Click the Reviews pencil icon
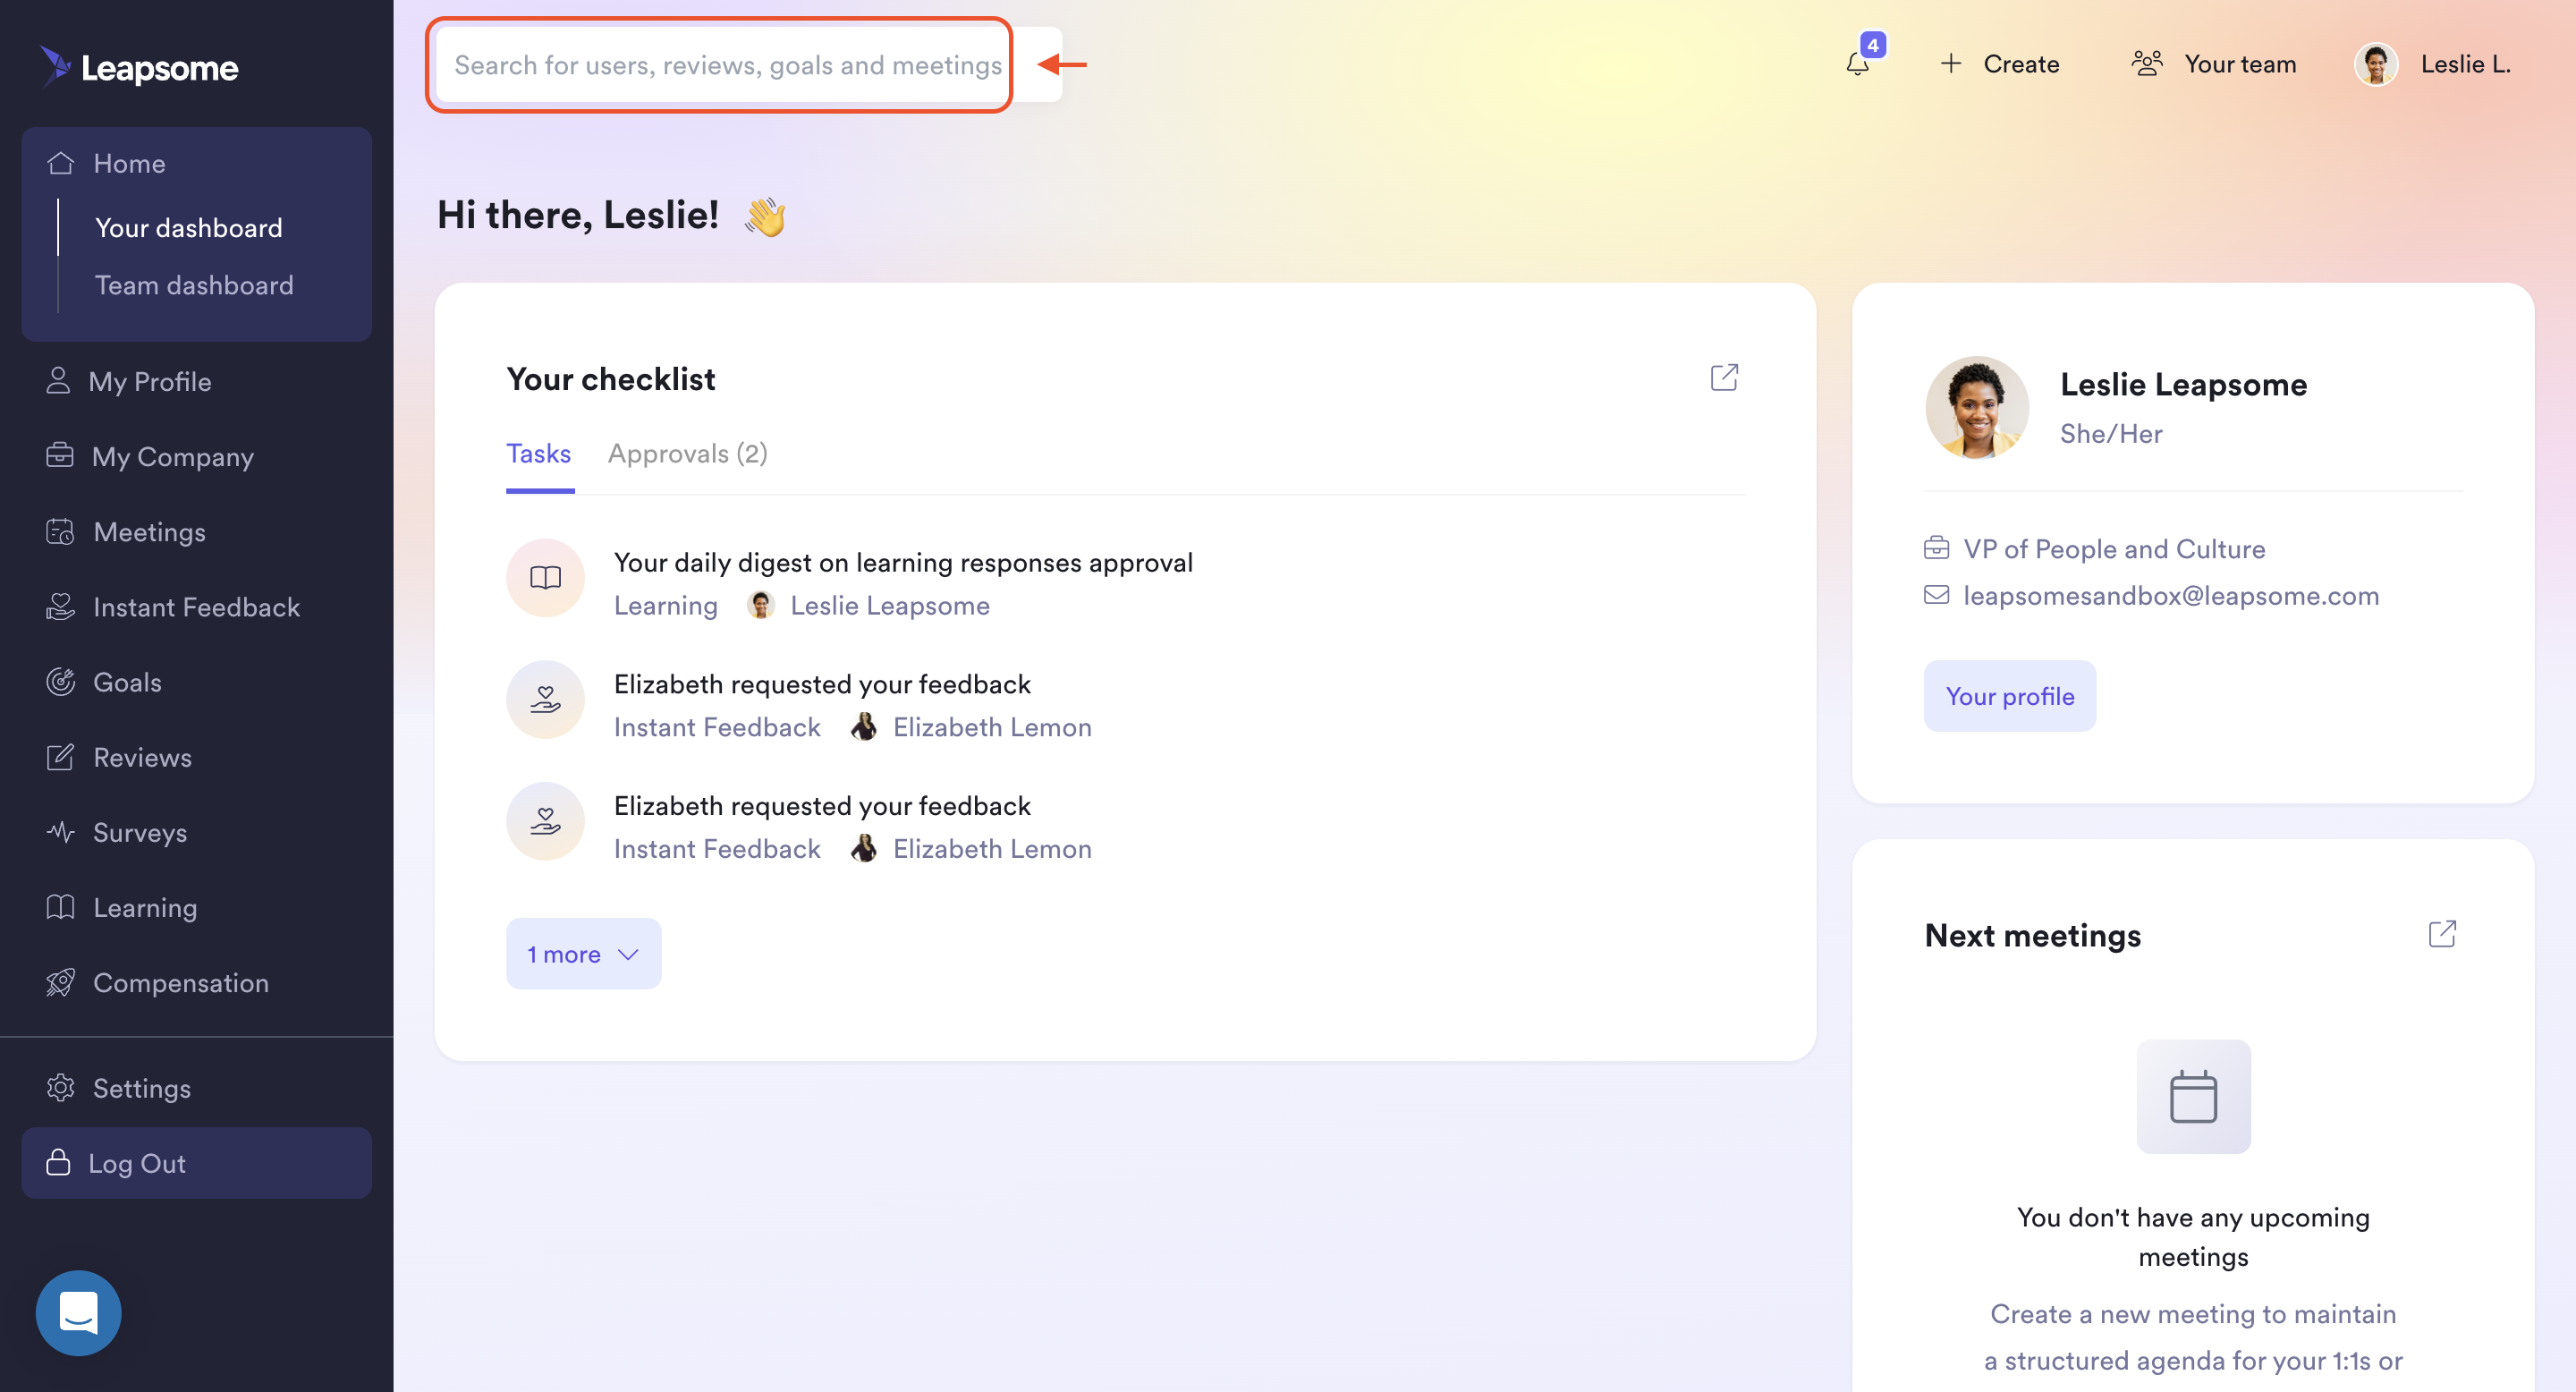Image resolution: width=2576 pixels, height=1392 pixels. click(60, 756)
